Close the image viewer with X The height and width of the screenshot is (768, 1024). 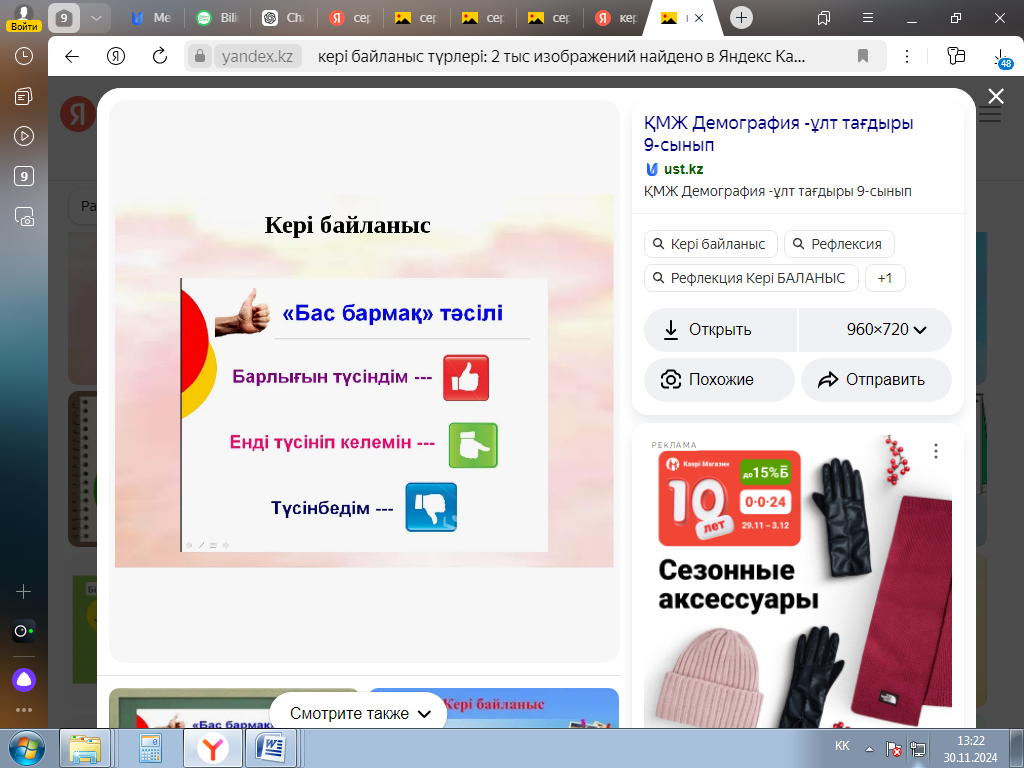pyautogui.click(x=996, y=97)
